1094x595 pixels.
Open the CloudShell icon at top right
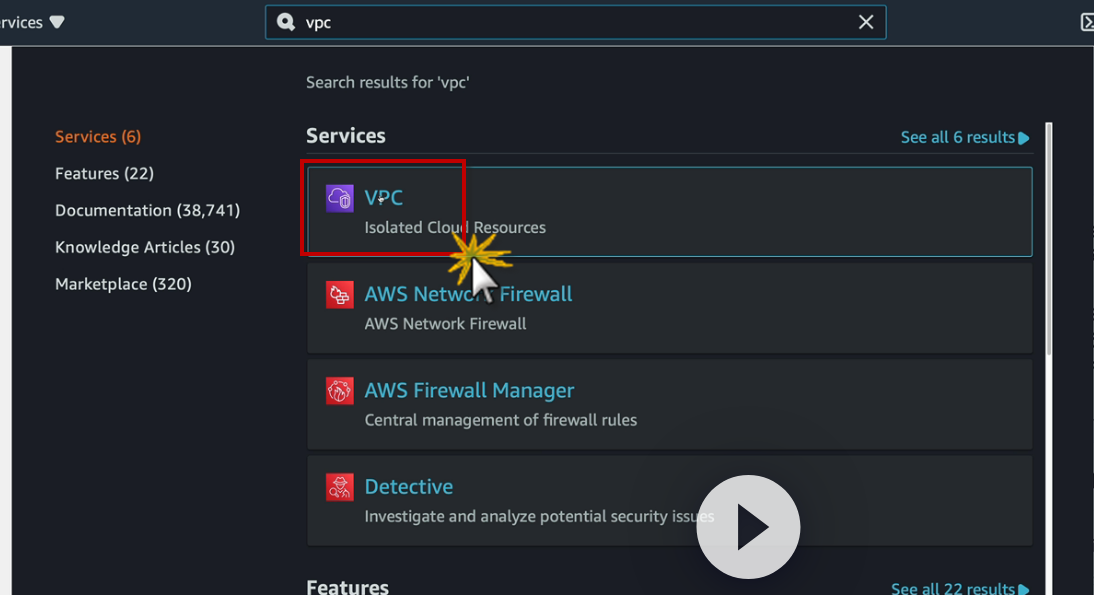pyautogui.click(x=1087, y=22)
